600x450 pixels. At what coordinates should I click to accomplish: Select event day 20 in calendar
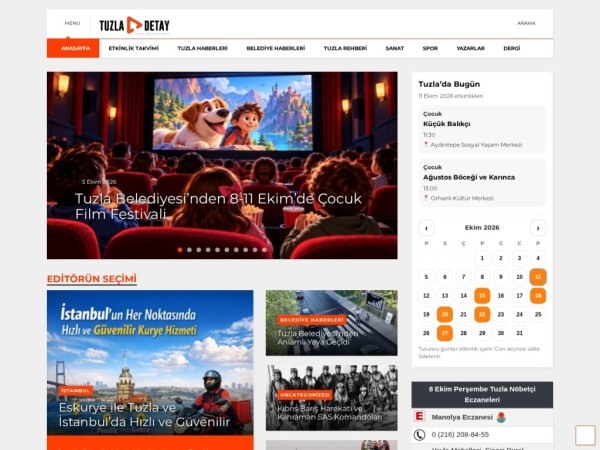click(x=445, y=314)
